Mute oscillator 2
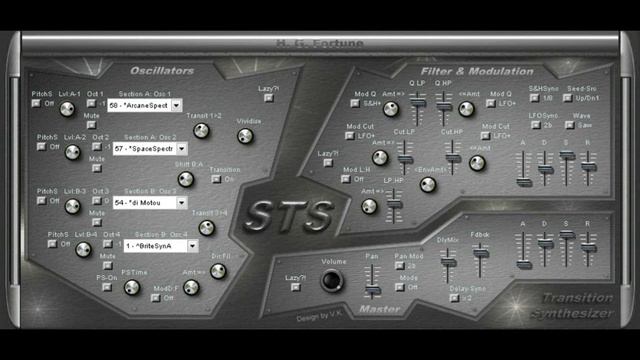The height and width of the screenshot is (360, 640). (x=97, y=168)
